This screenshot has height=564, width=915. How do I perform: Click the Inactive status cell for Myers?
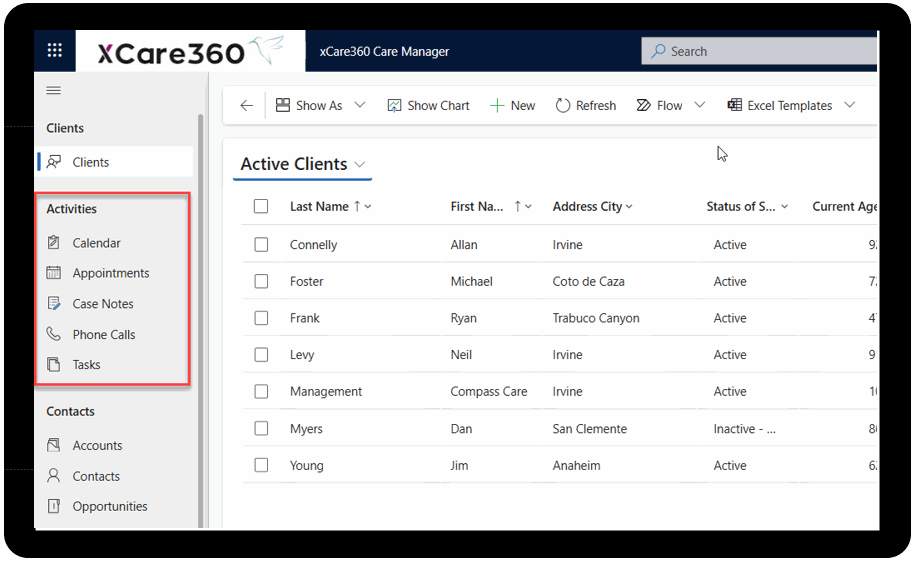[x=744, y=429]
